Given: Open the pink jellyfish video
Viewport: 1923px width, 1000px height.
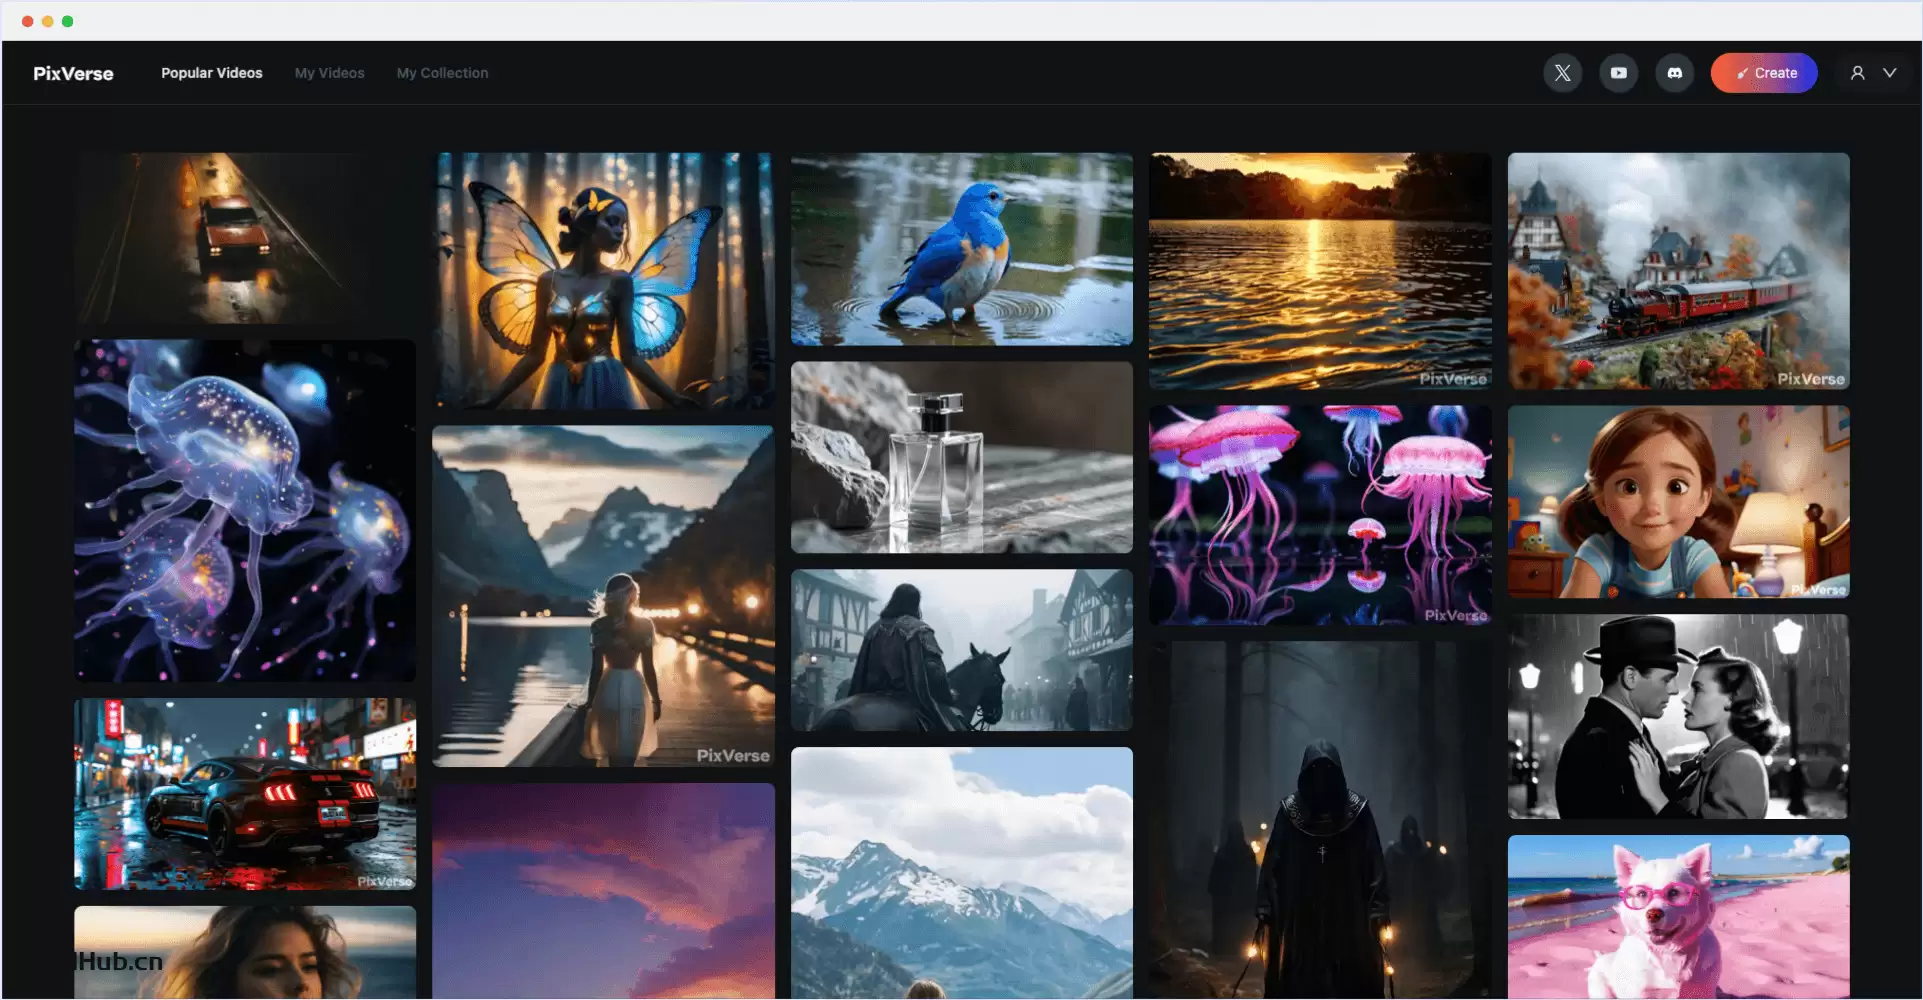Looking at the screenshot, I should [x=1320, y=516].
